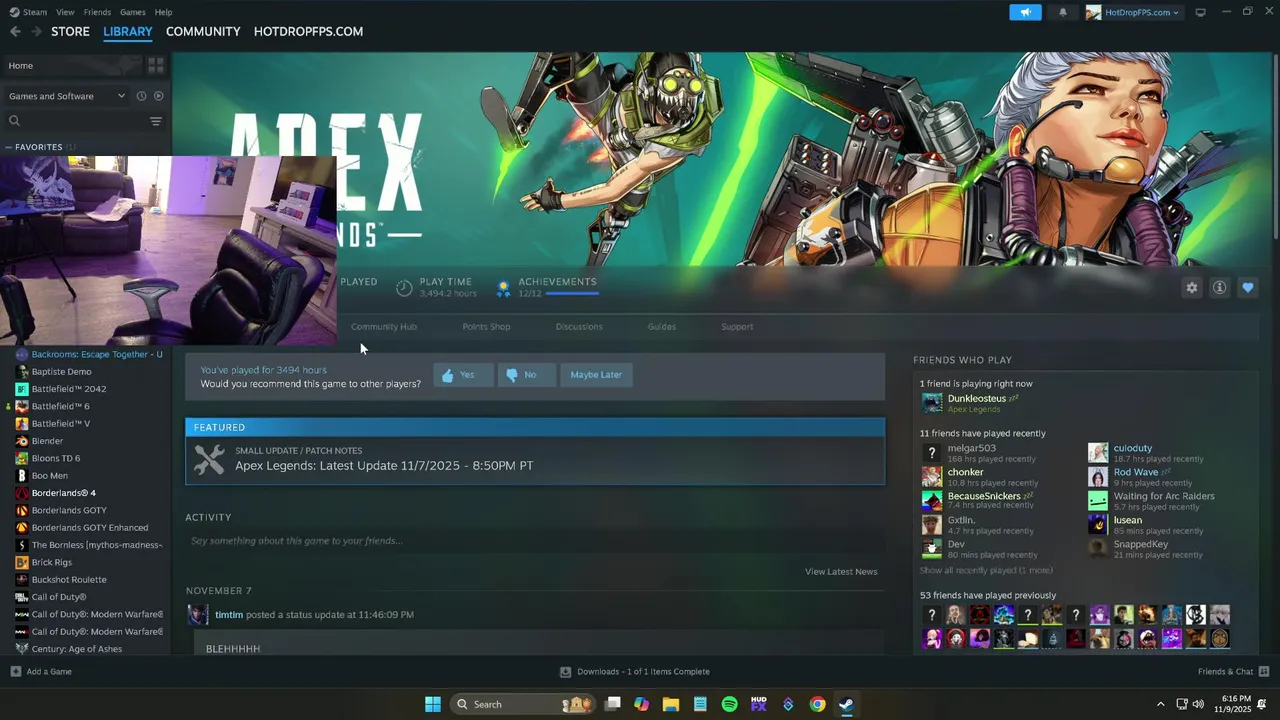Image resolution: width=1280 pixels, height=720 pixels.
Task: Open Copilot from the taskbar
Action: tap(642, 704)
